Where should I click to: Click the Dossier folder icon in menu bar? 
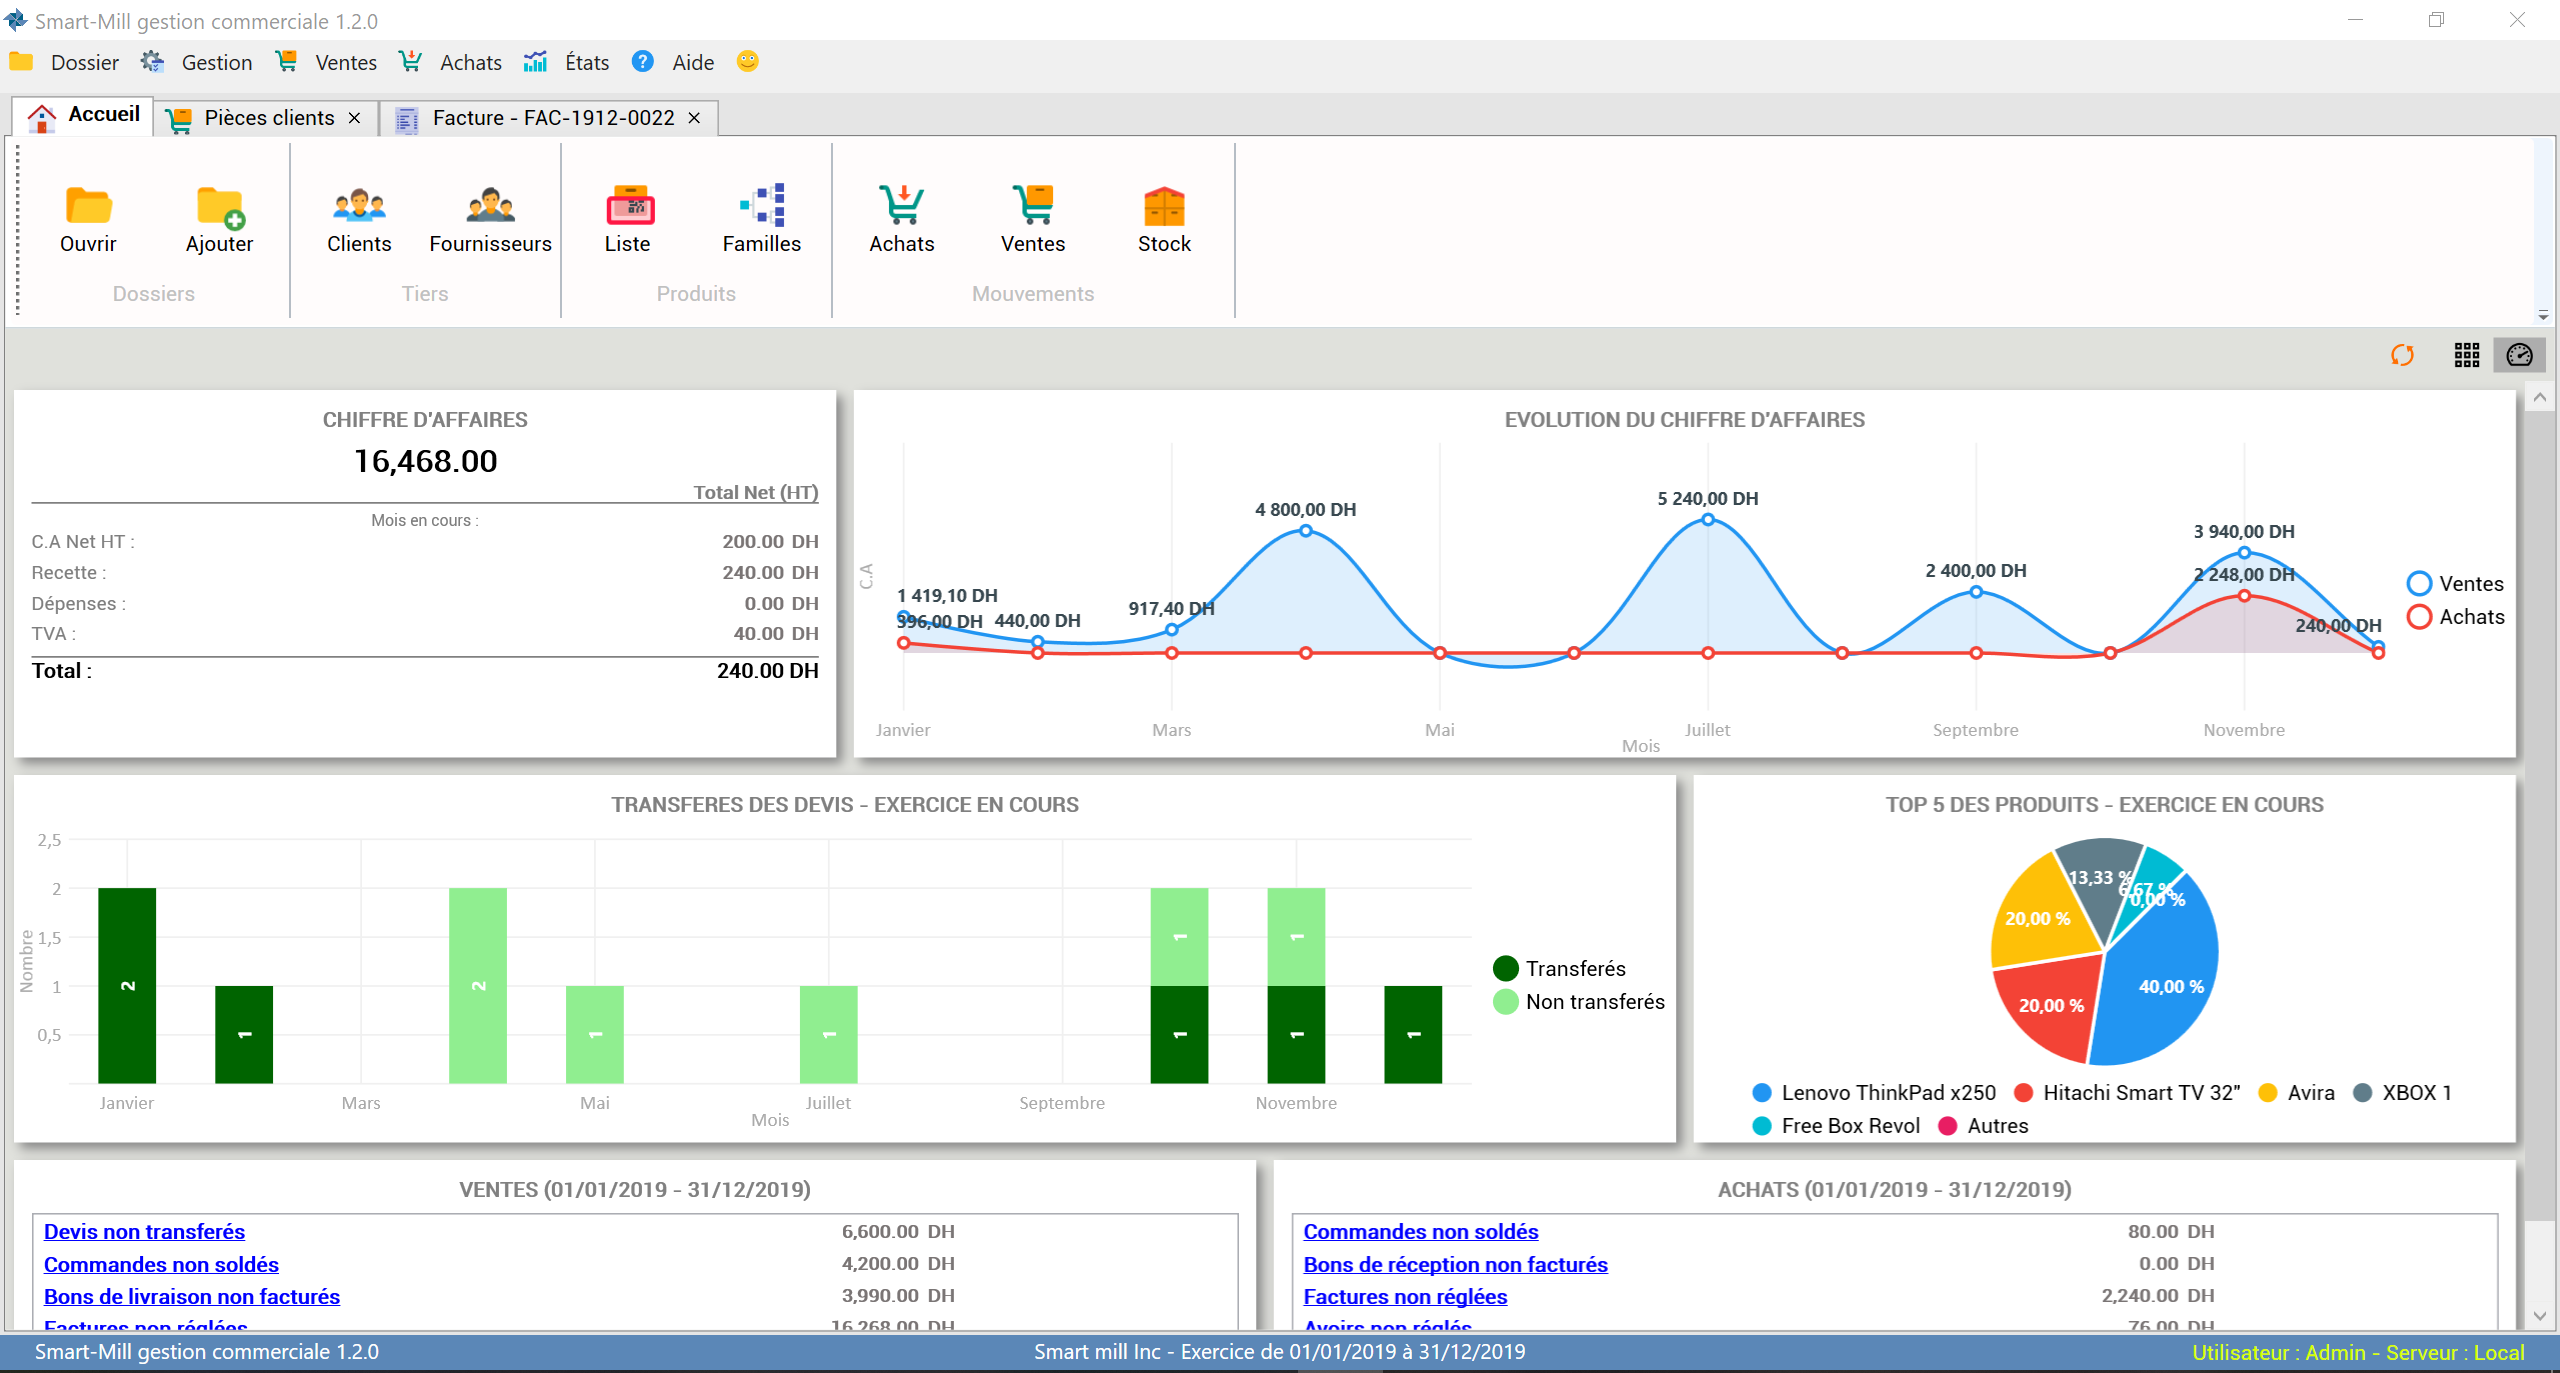click(x=21, y=62)
